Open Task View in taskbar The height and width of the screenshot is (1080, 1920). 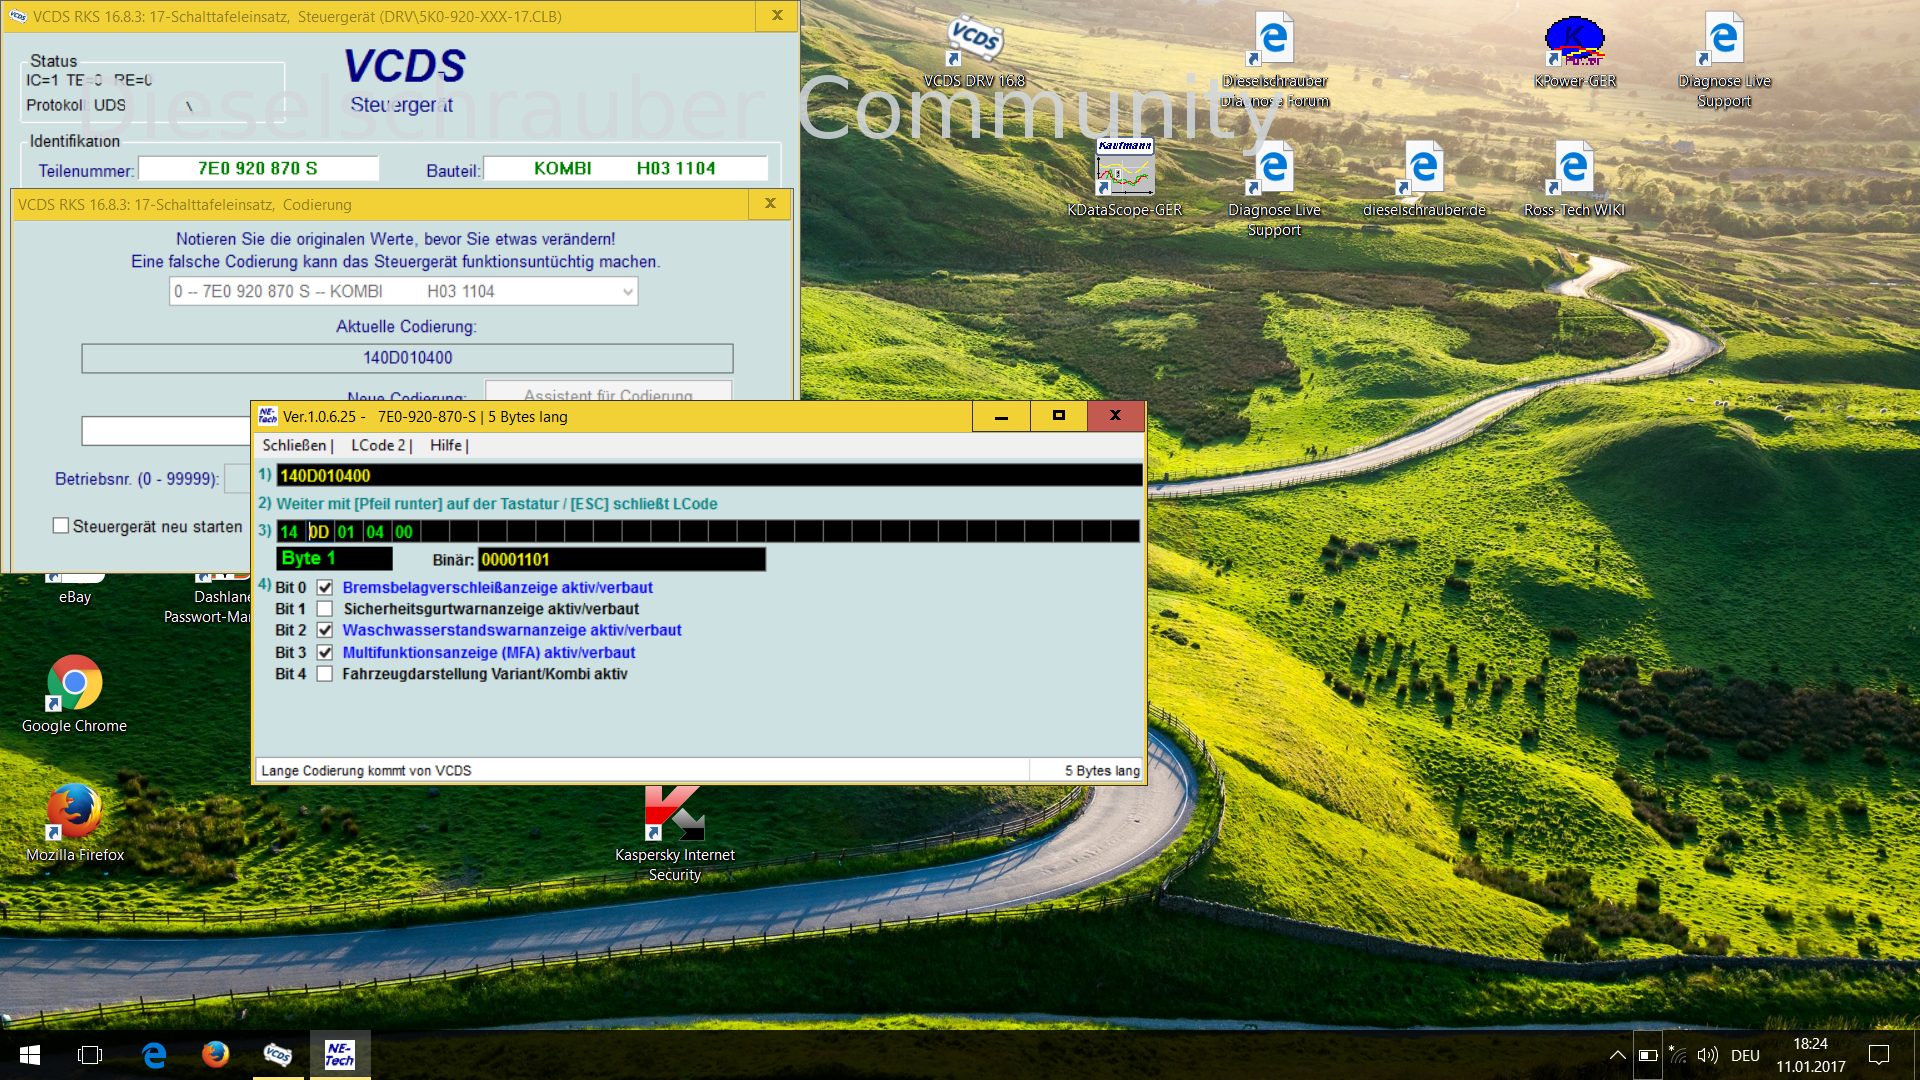(x=90, y=1055)
